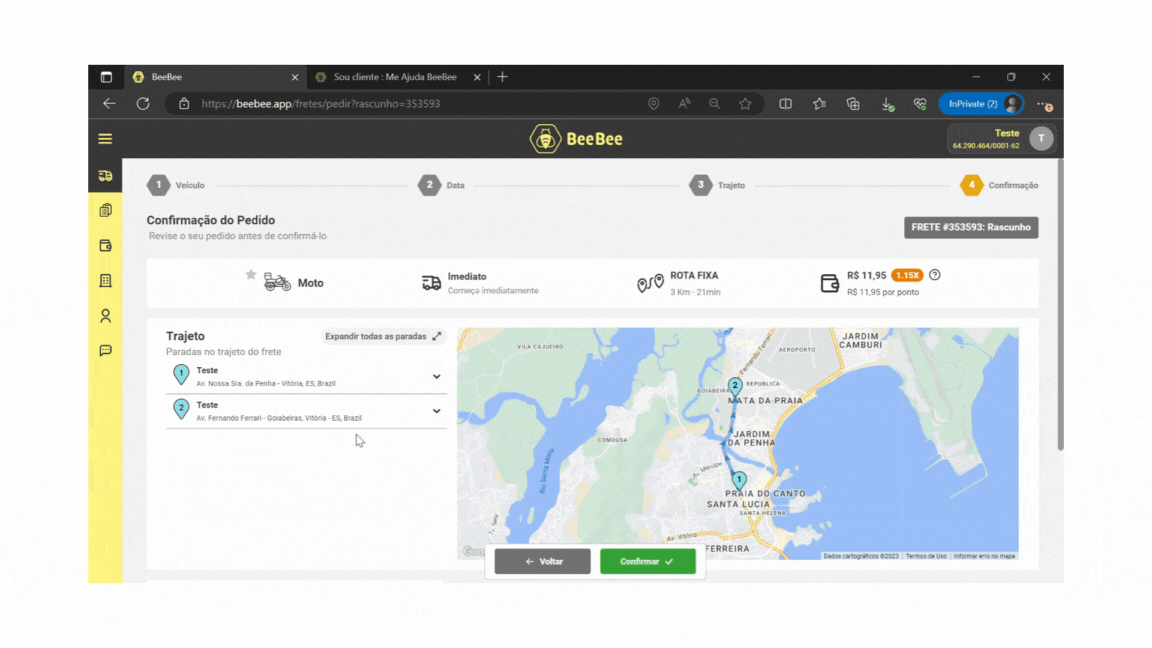This screenshot has width=1152, height=648.
Task: Click the Voltar button
Action: pos(542,561)
